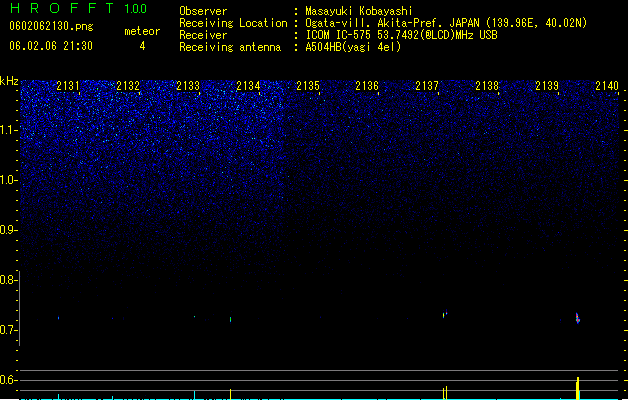The image size is (629, 400).
Task: Click the 0.6 kHz axis label
Action: (8, 380)
